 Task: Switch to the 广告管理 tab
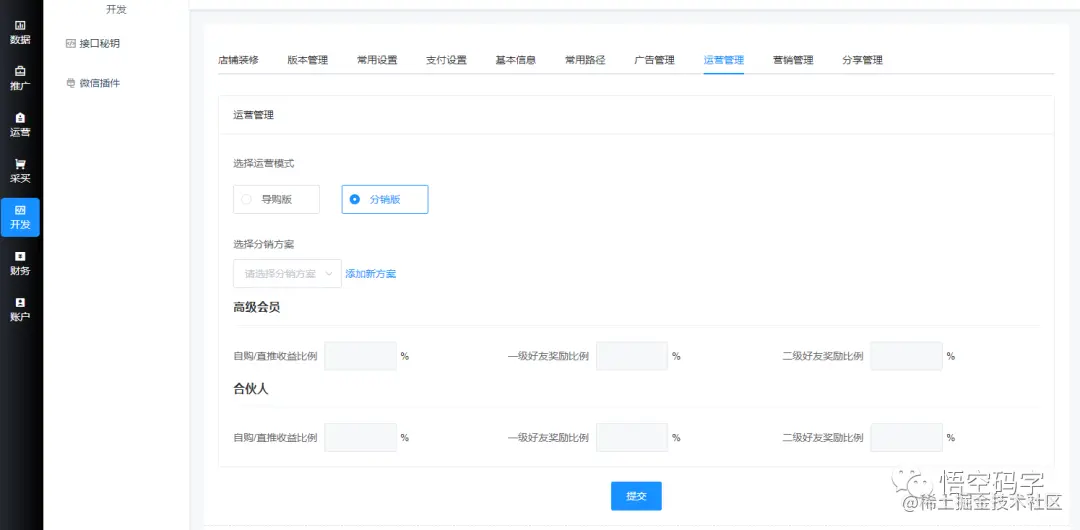654,60
